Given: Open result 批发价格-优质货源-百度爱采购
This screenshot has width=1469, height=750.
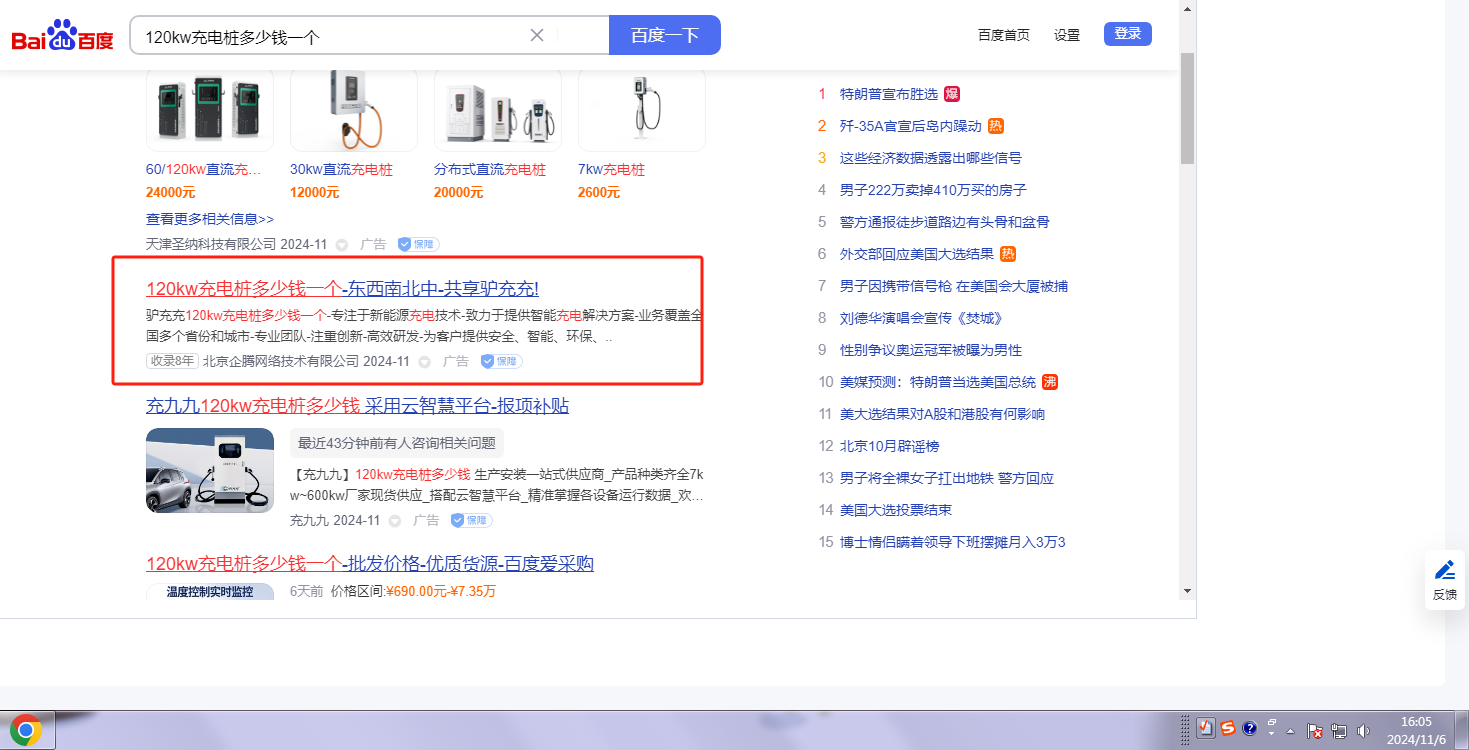Looking at the screenshot, I should (x=370, y=564).
